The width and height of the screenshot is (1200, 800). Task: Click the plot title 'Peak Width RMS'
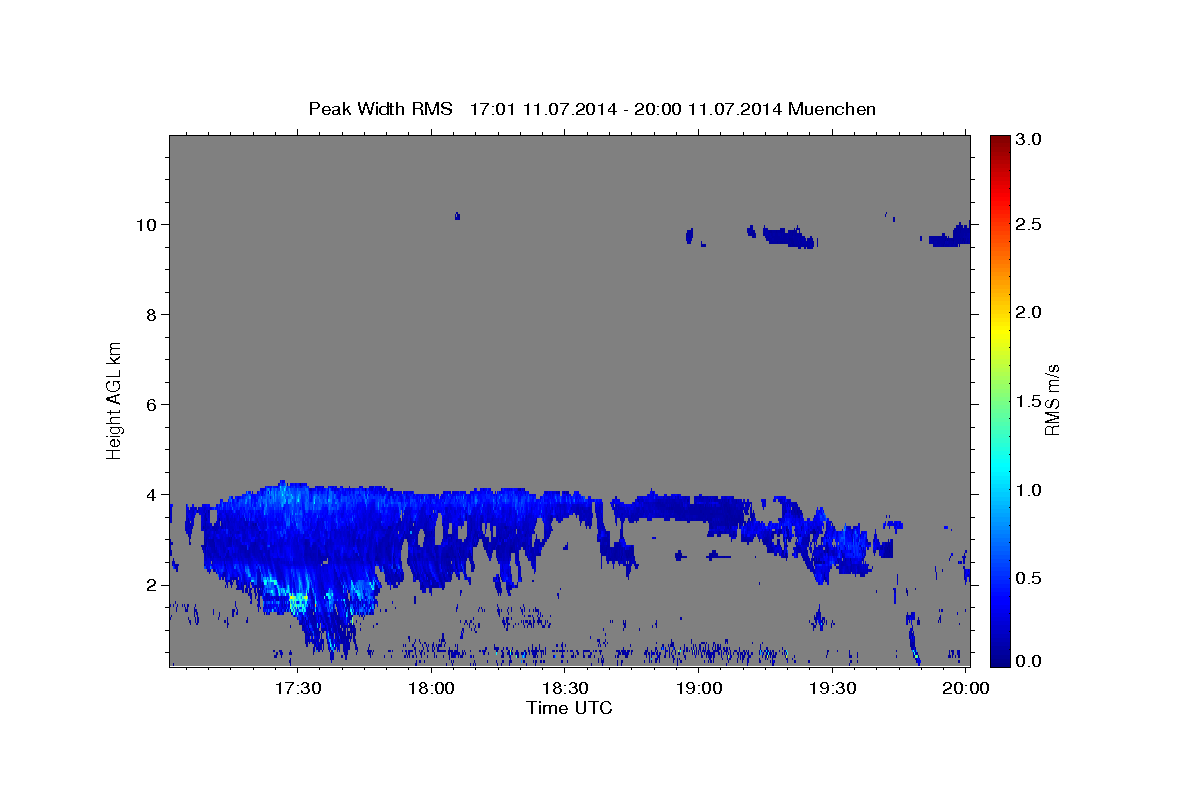[380, 109]
